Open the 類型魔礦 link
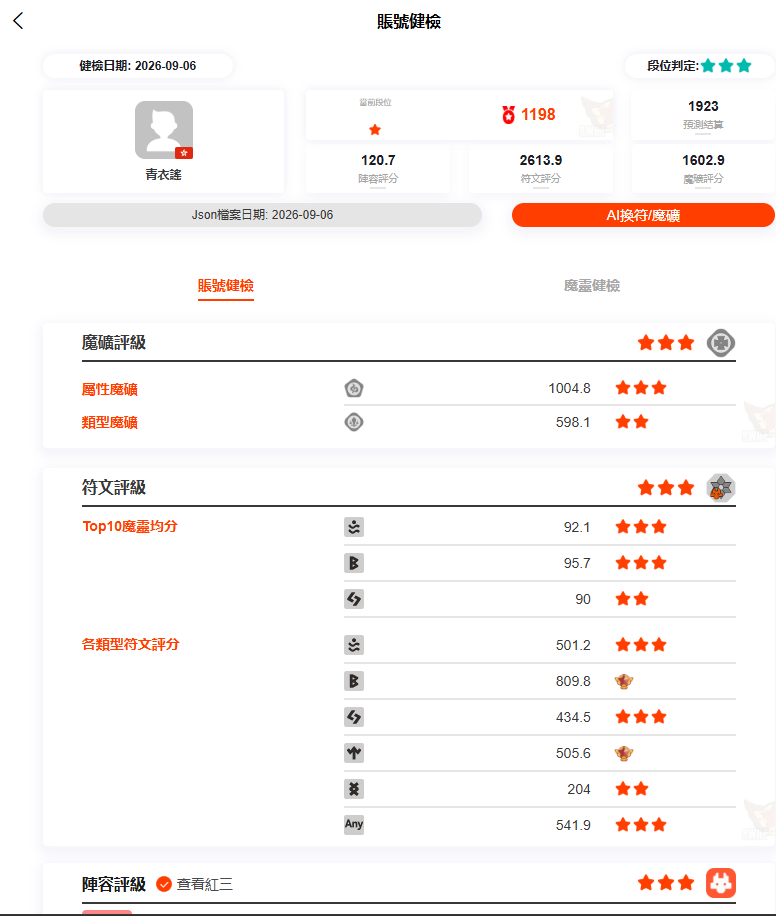The image size is (776, 916). [110, 422]
